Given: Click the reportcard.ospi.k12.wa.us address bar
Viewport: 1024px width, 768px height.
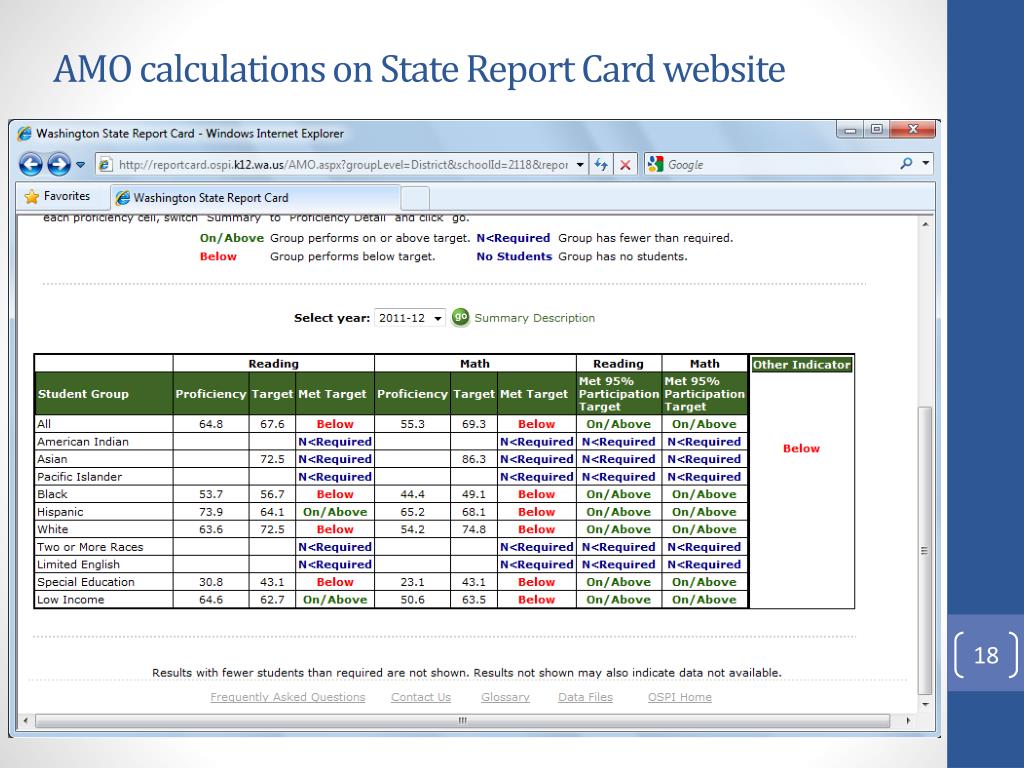Looking at the screenshot, I should 343,165.
